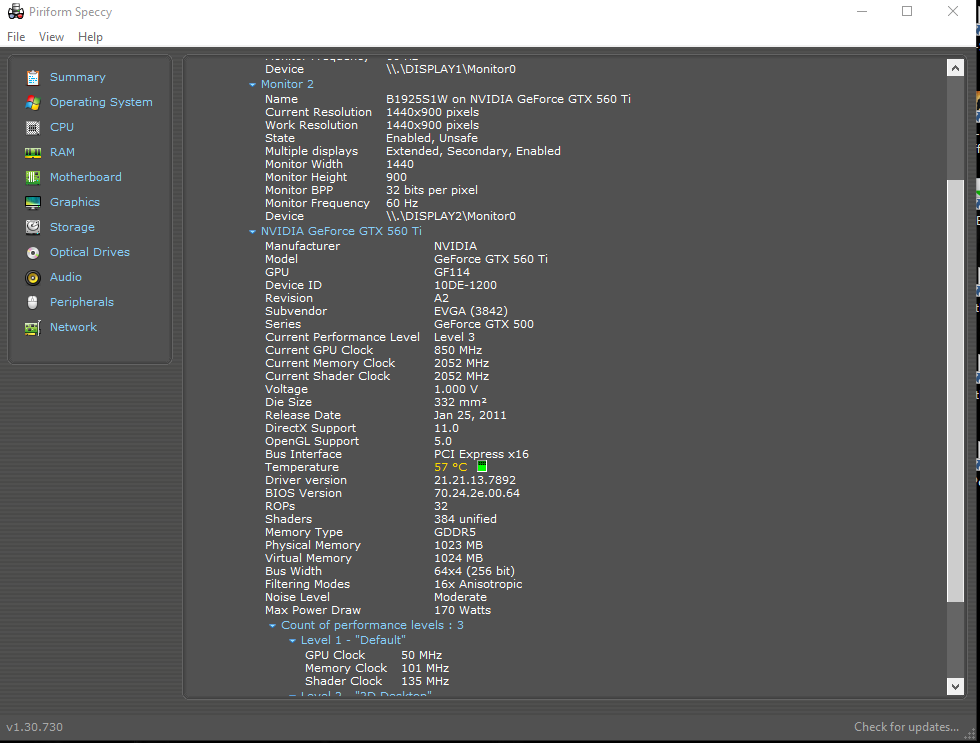Collapse the NVIDIA GeForce GTX 560 Ti node
Screen dimensions: 980x743
coord(252,231)
